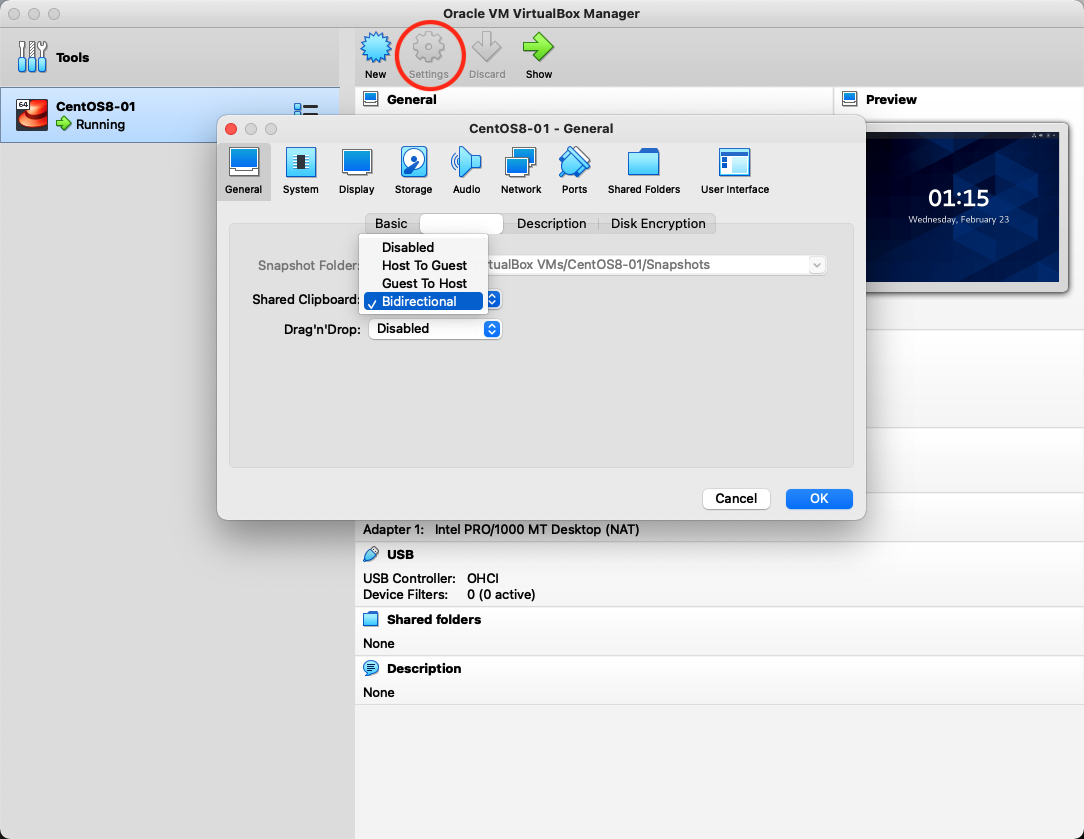Screen dimensions: 1084x839
Task: Open the Settings gear in toolbar
Action: point(429,48)
